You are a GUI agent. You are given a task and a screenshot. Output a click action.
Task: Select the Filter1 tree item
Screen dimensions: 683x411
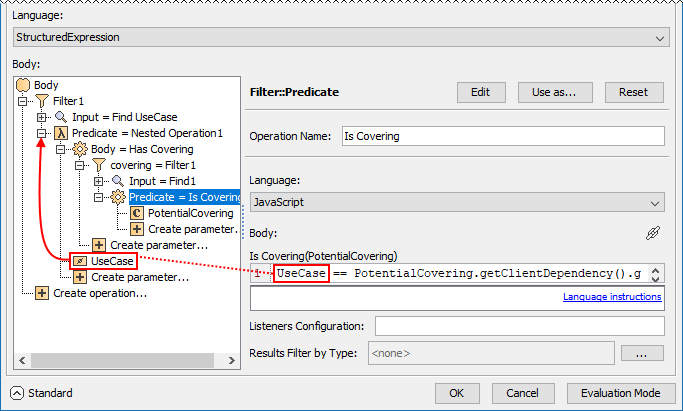click(68, 101)
